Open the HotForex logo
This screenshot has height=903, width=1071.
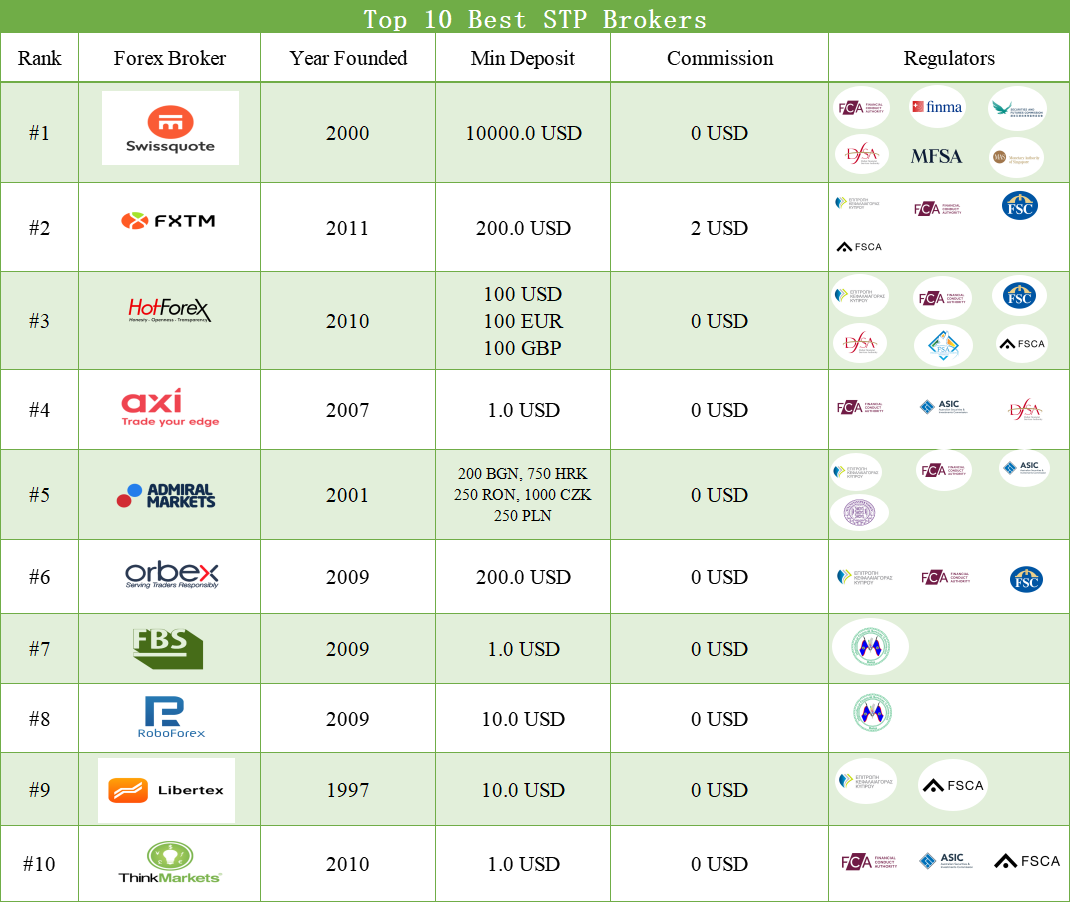170,311
